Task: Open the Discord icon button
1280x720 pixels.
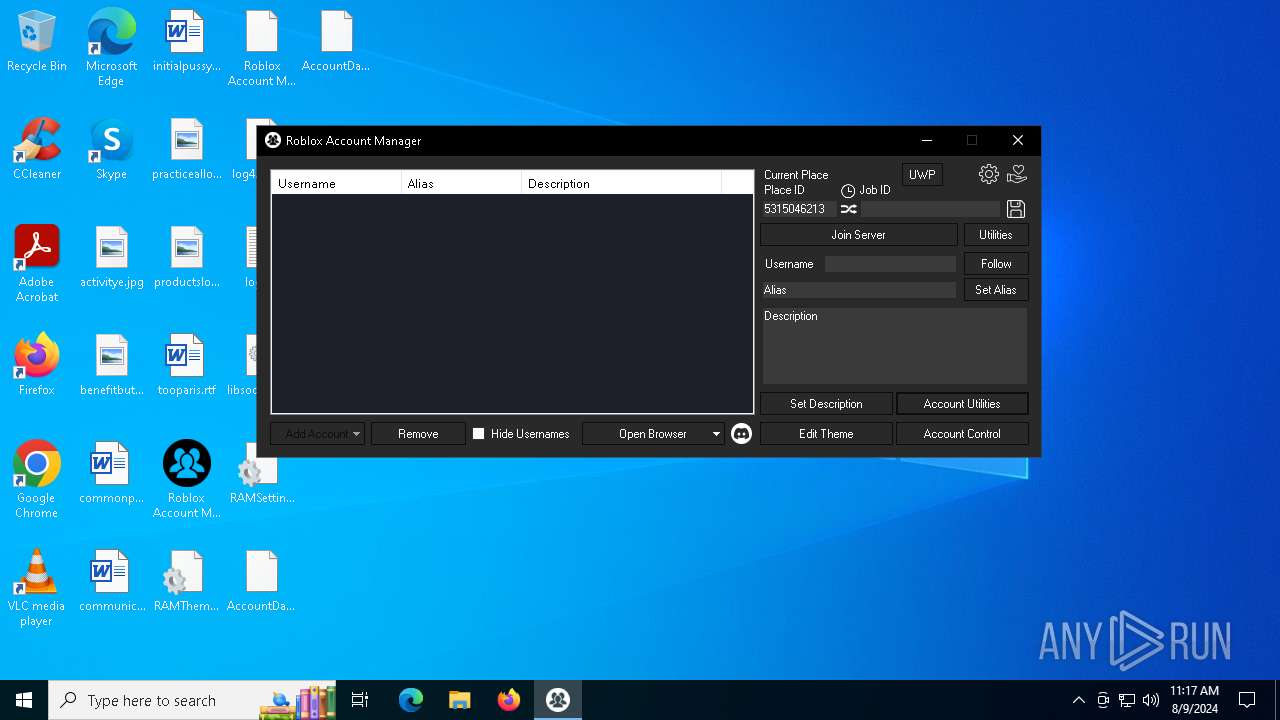Action: [x=741, y=434]
